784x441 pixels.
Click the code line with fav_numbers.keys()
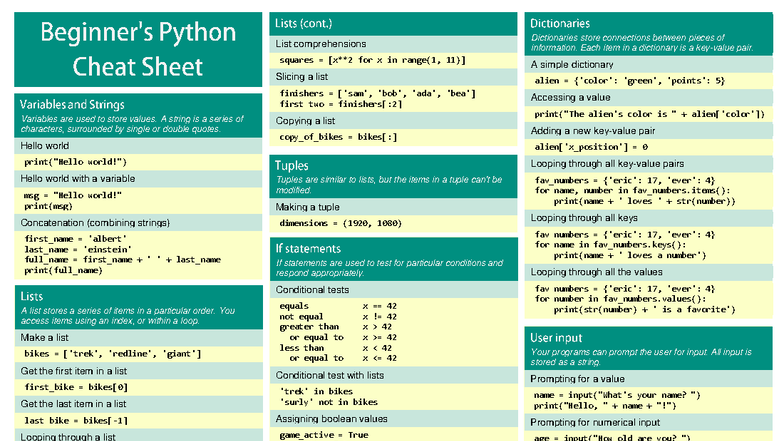pos(610,244)
